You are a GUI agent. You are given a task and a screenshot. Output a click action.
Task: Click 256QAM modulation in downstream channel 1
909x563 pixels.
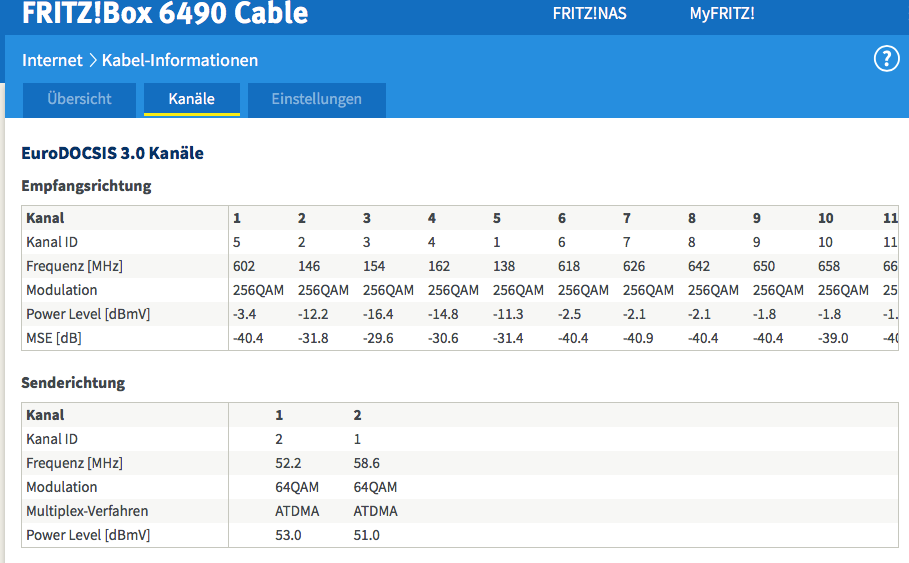tap(259, 290)
